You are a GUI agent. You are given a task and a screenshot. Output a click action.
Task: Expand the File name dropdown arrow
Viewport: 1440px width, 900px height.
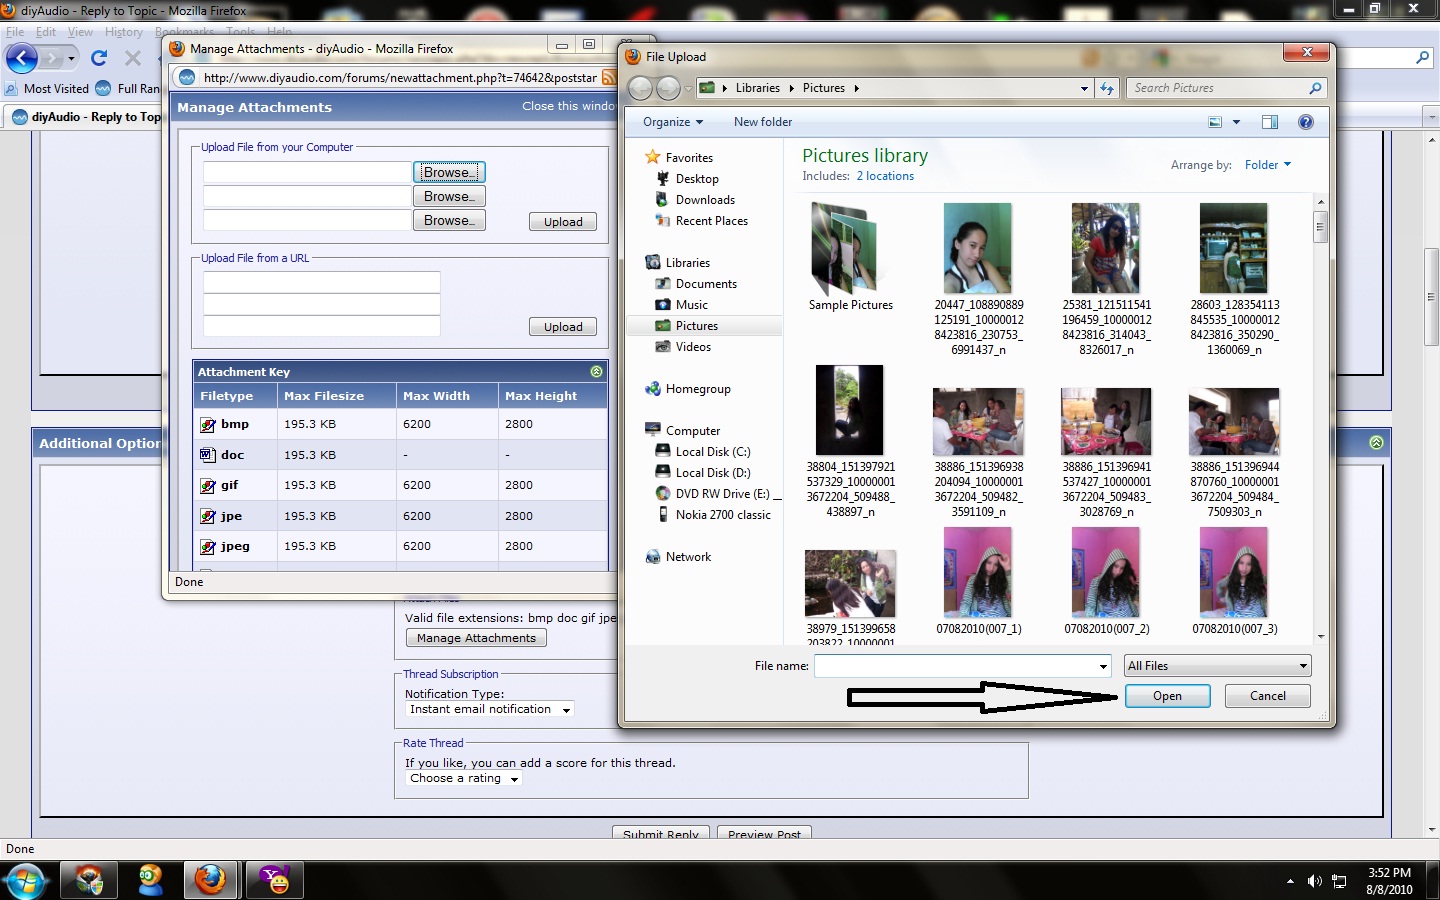pyautogui.click(x=1103, y=666)
